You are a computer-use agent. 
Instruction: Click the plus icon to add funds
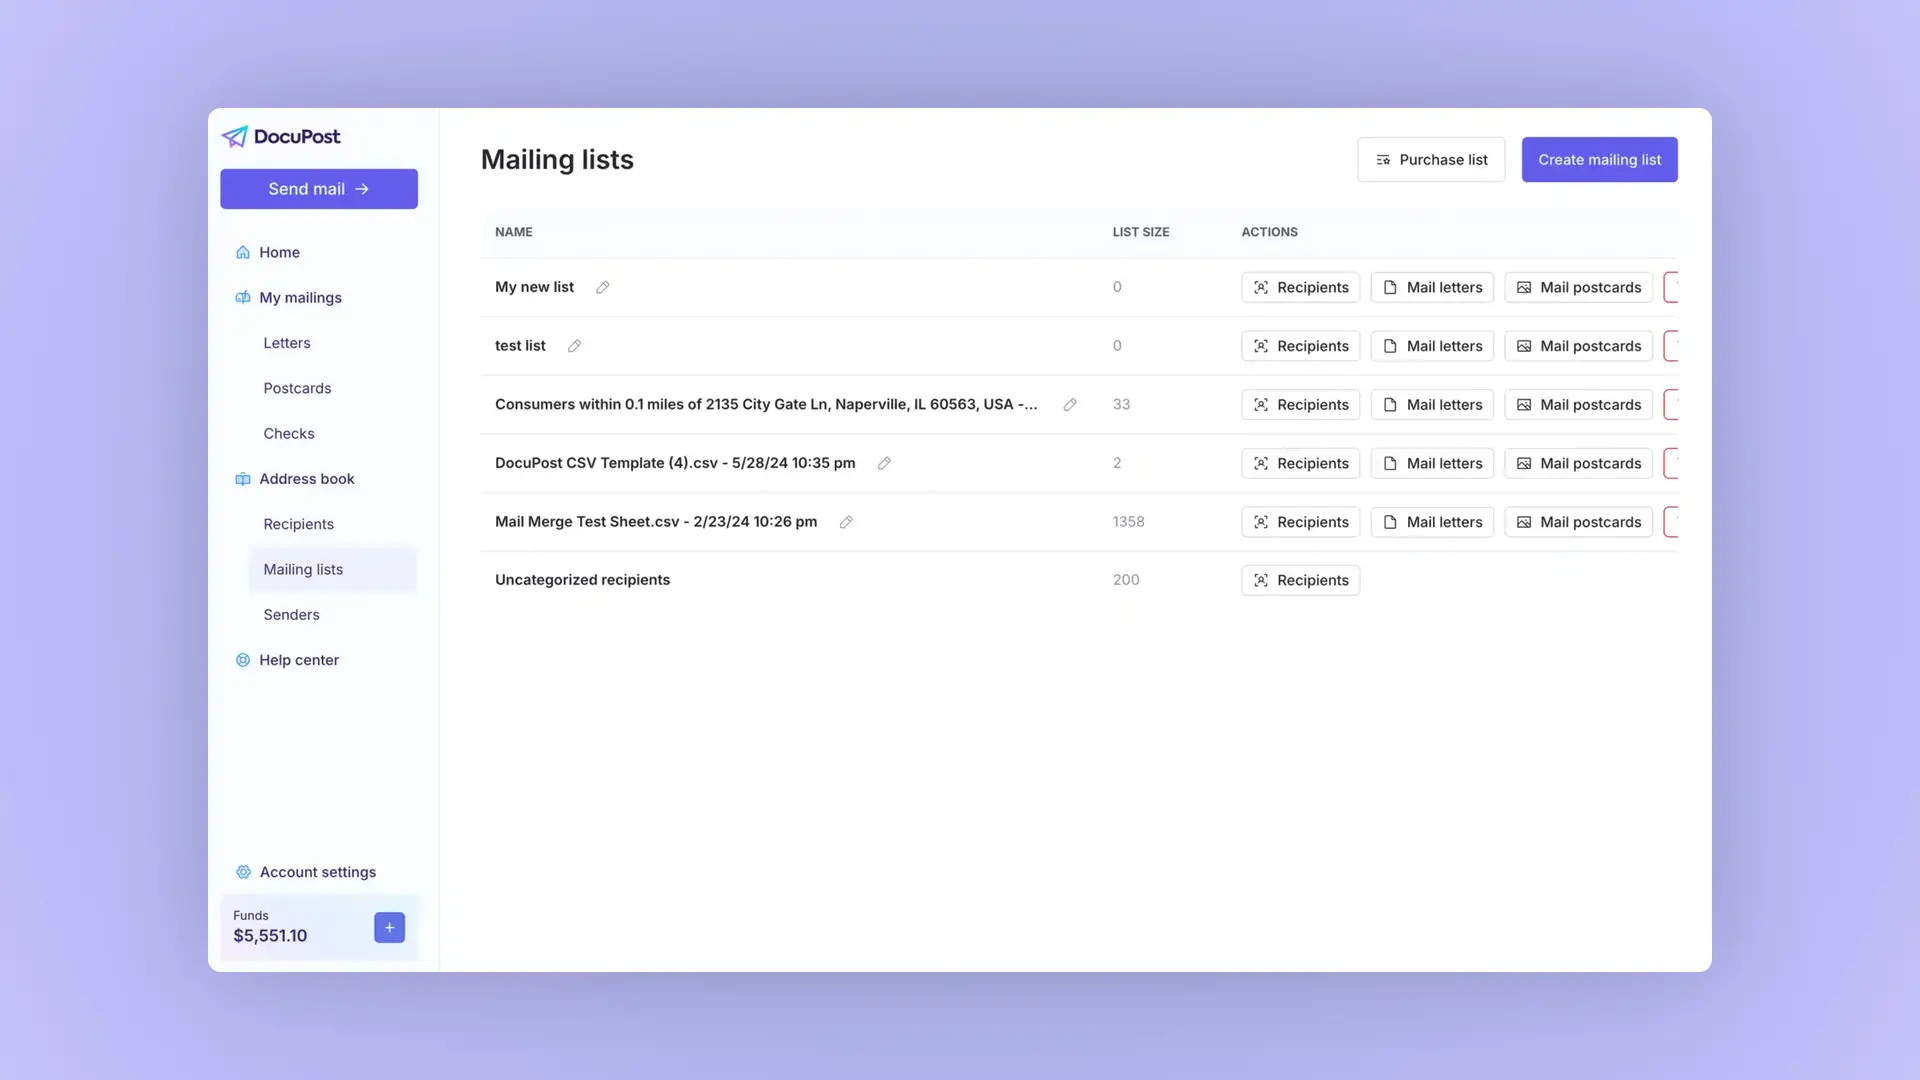[x=389, y=927]
